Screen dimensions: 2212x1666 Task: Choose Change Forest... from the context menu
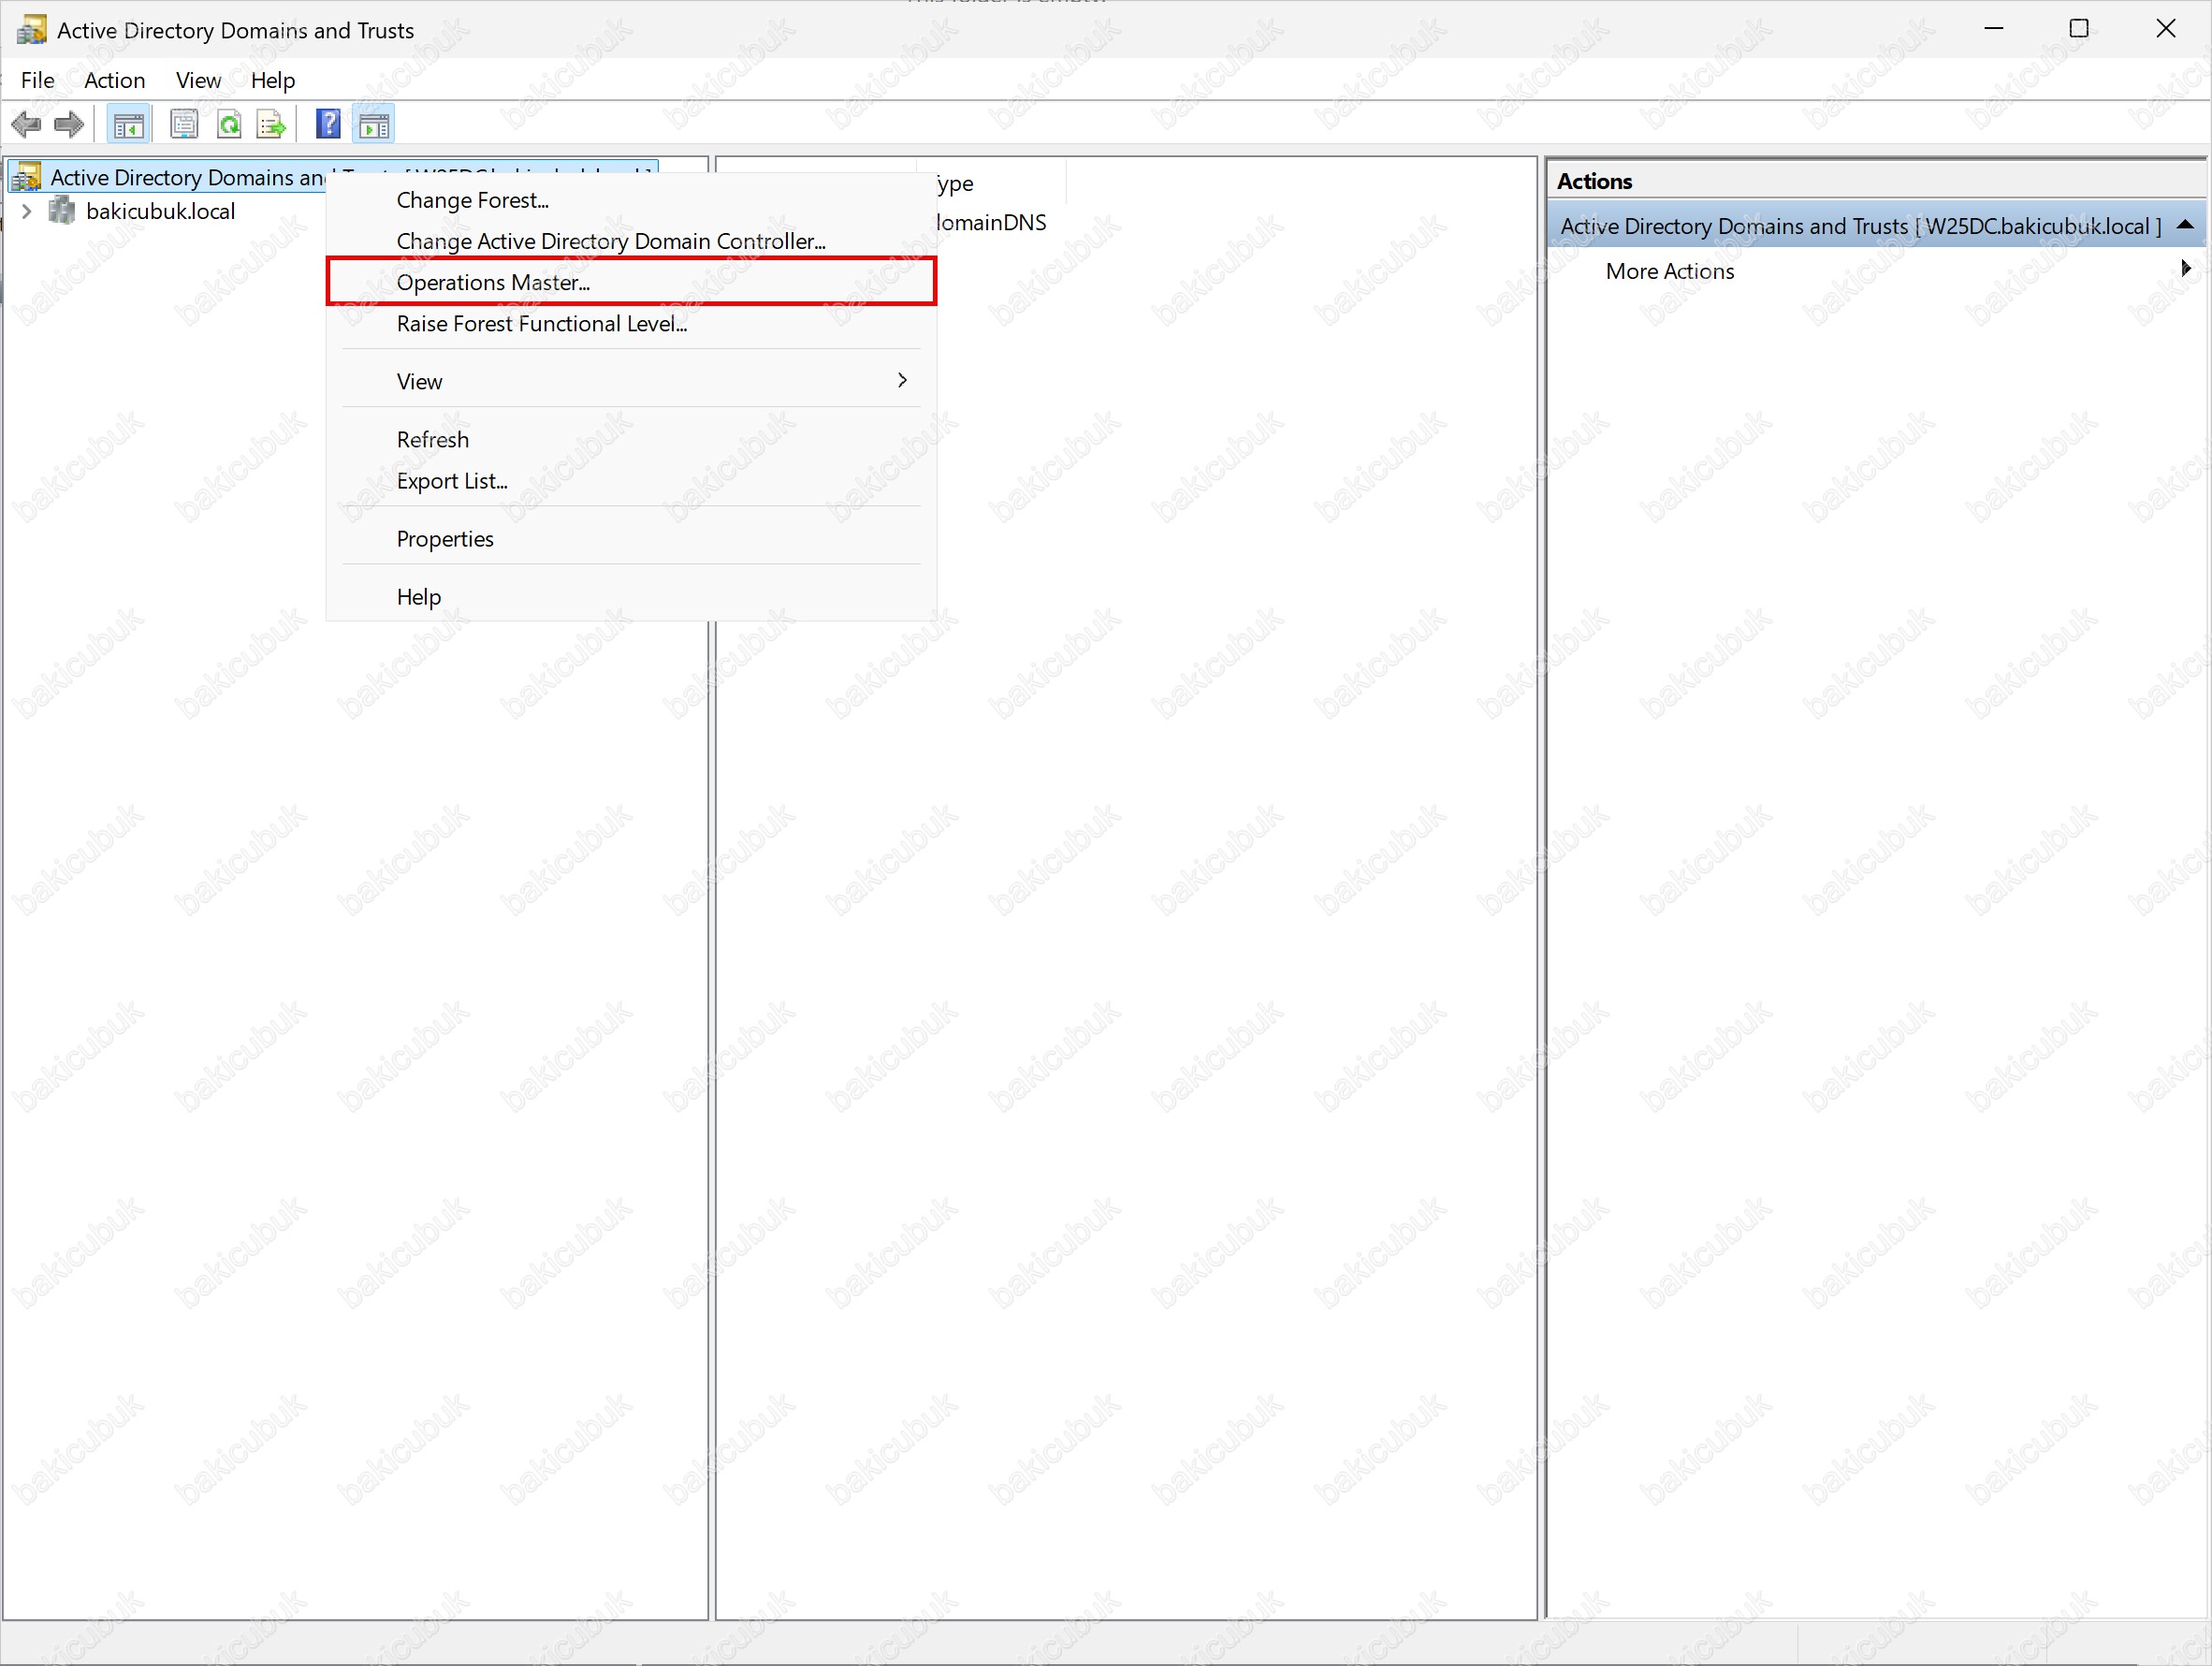[x=631, y=200]
